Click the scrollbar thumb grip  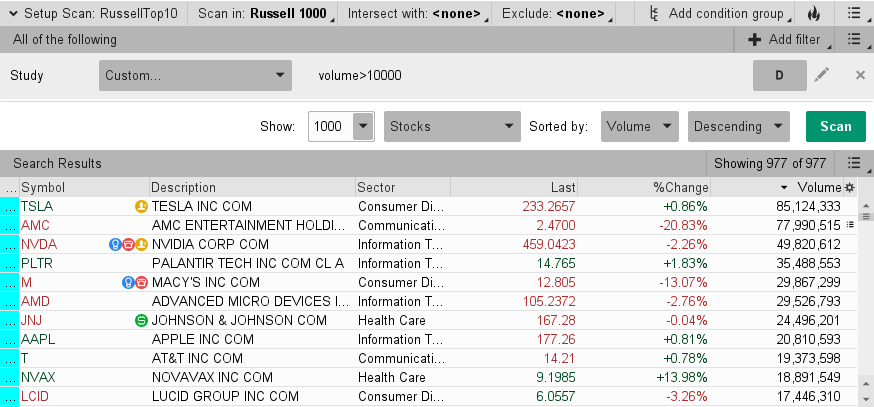coord(866,216)
